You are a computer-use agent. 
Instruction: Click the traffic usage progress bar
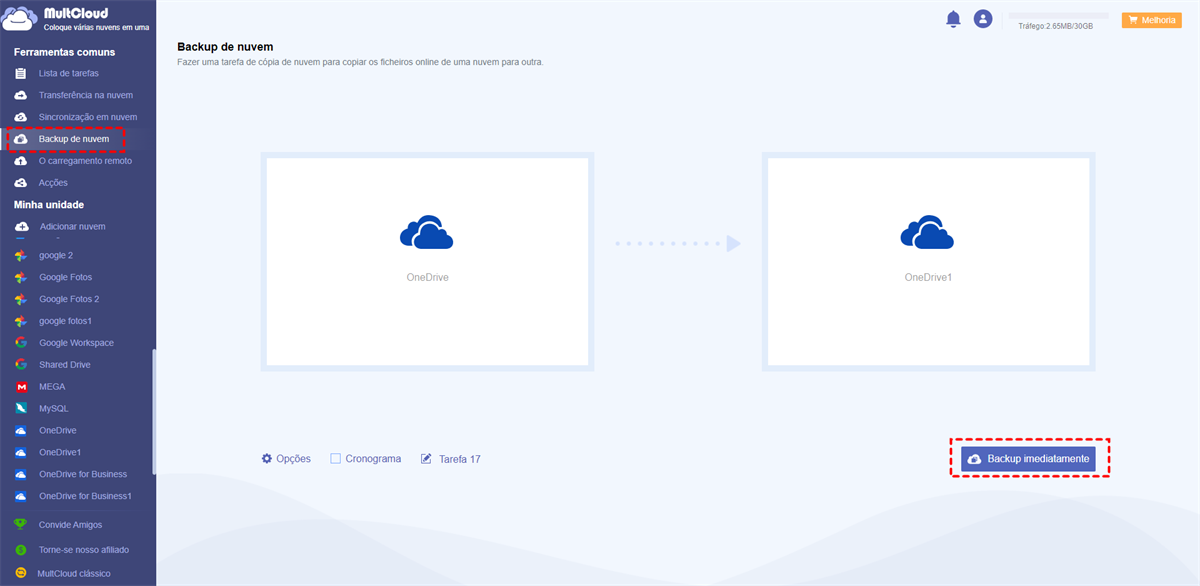1059,16
